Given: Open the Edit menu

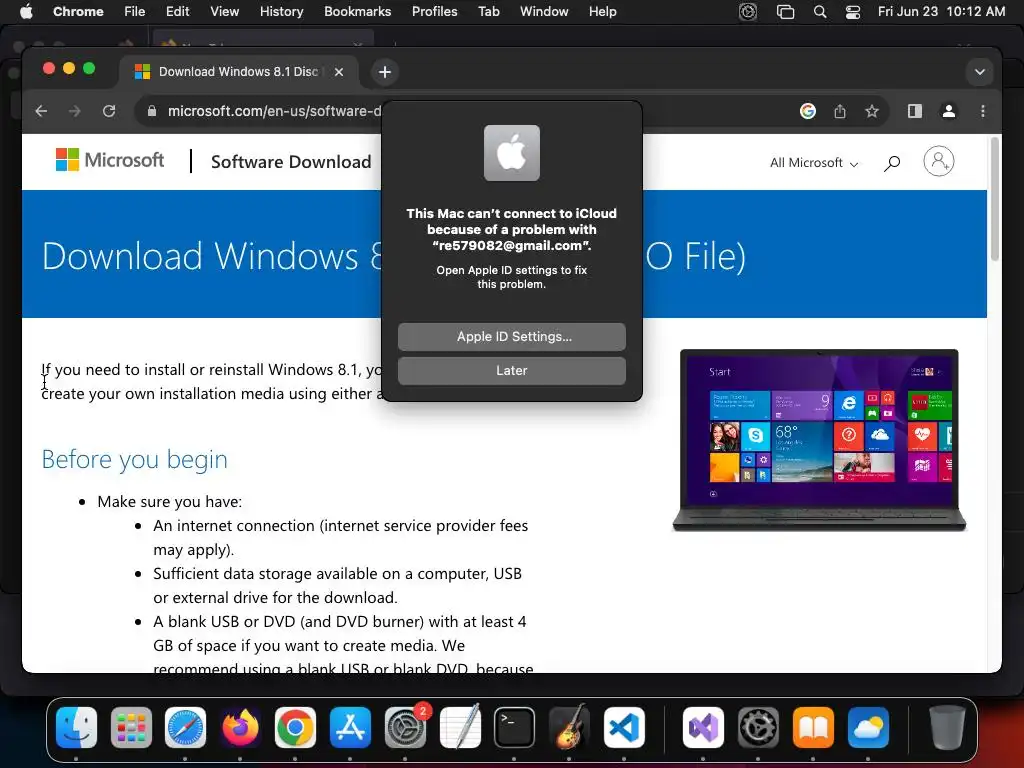Looking at the screenshot, I should click(x=177, y=12).
